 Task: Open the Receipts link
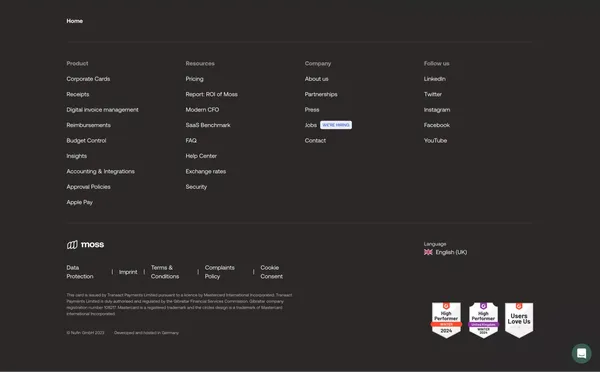coord(78,94)
